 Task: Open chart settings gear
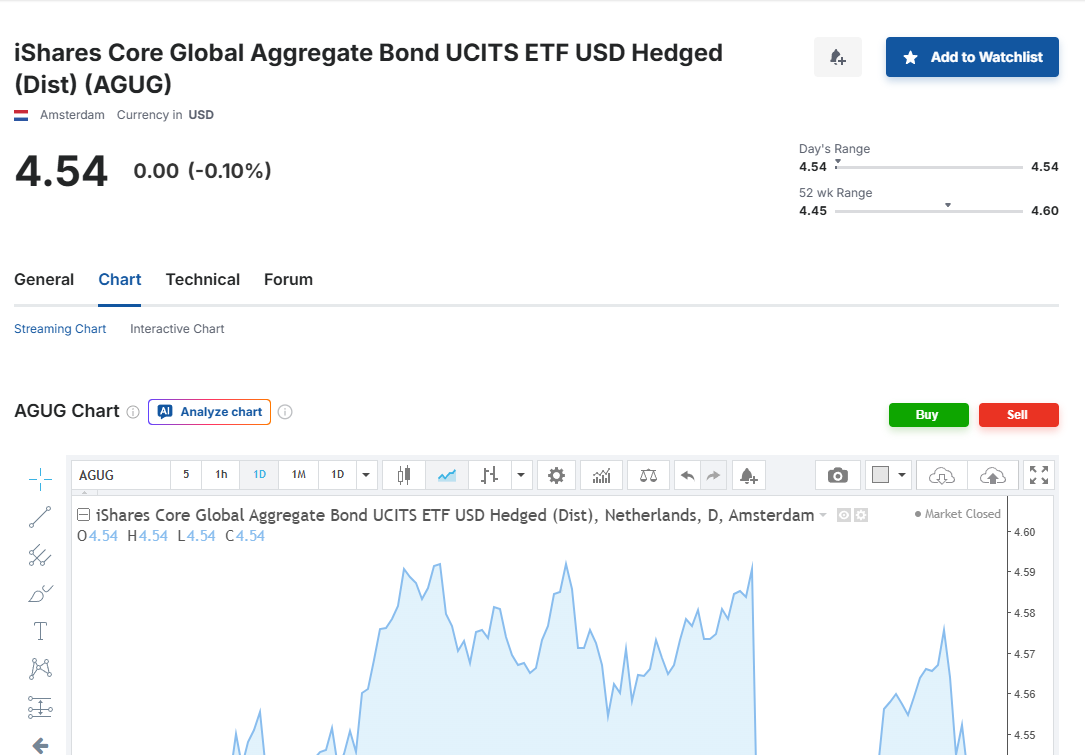[556, 475]
